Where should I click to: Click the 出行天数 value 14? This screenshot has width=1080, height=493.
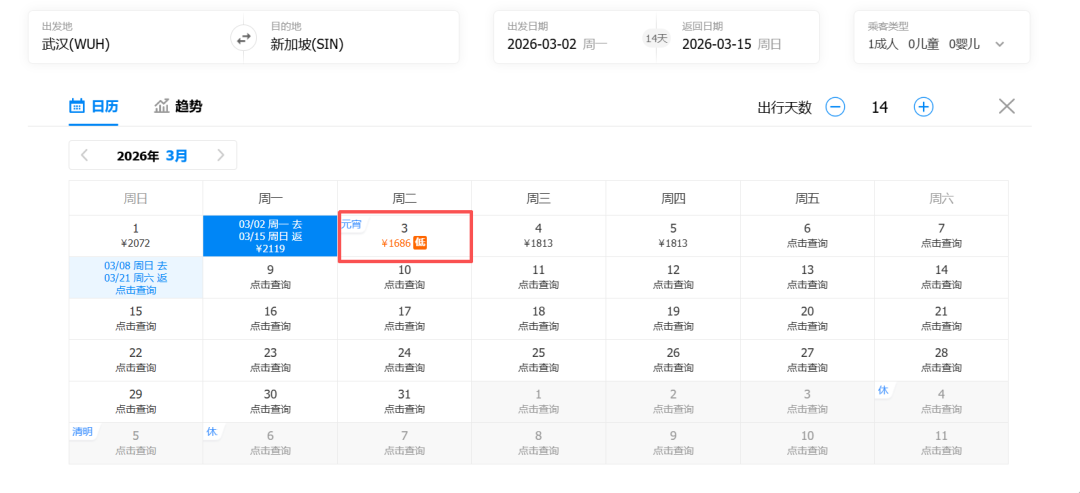tap(880, 107)
